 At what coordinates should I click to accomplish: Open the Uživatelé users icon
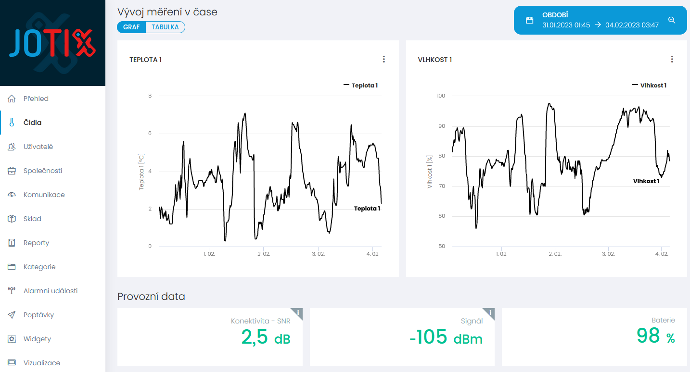tap(12, 147)
